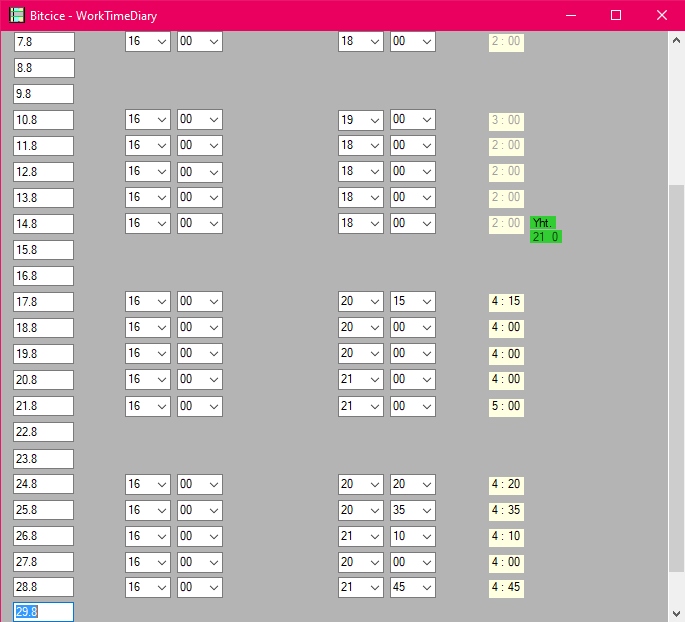Click the highlighted 29.8 date field
Image resolution: width=685 pixels, height=622 pixels.
(43, 612)
